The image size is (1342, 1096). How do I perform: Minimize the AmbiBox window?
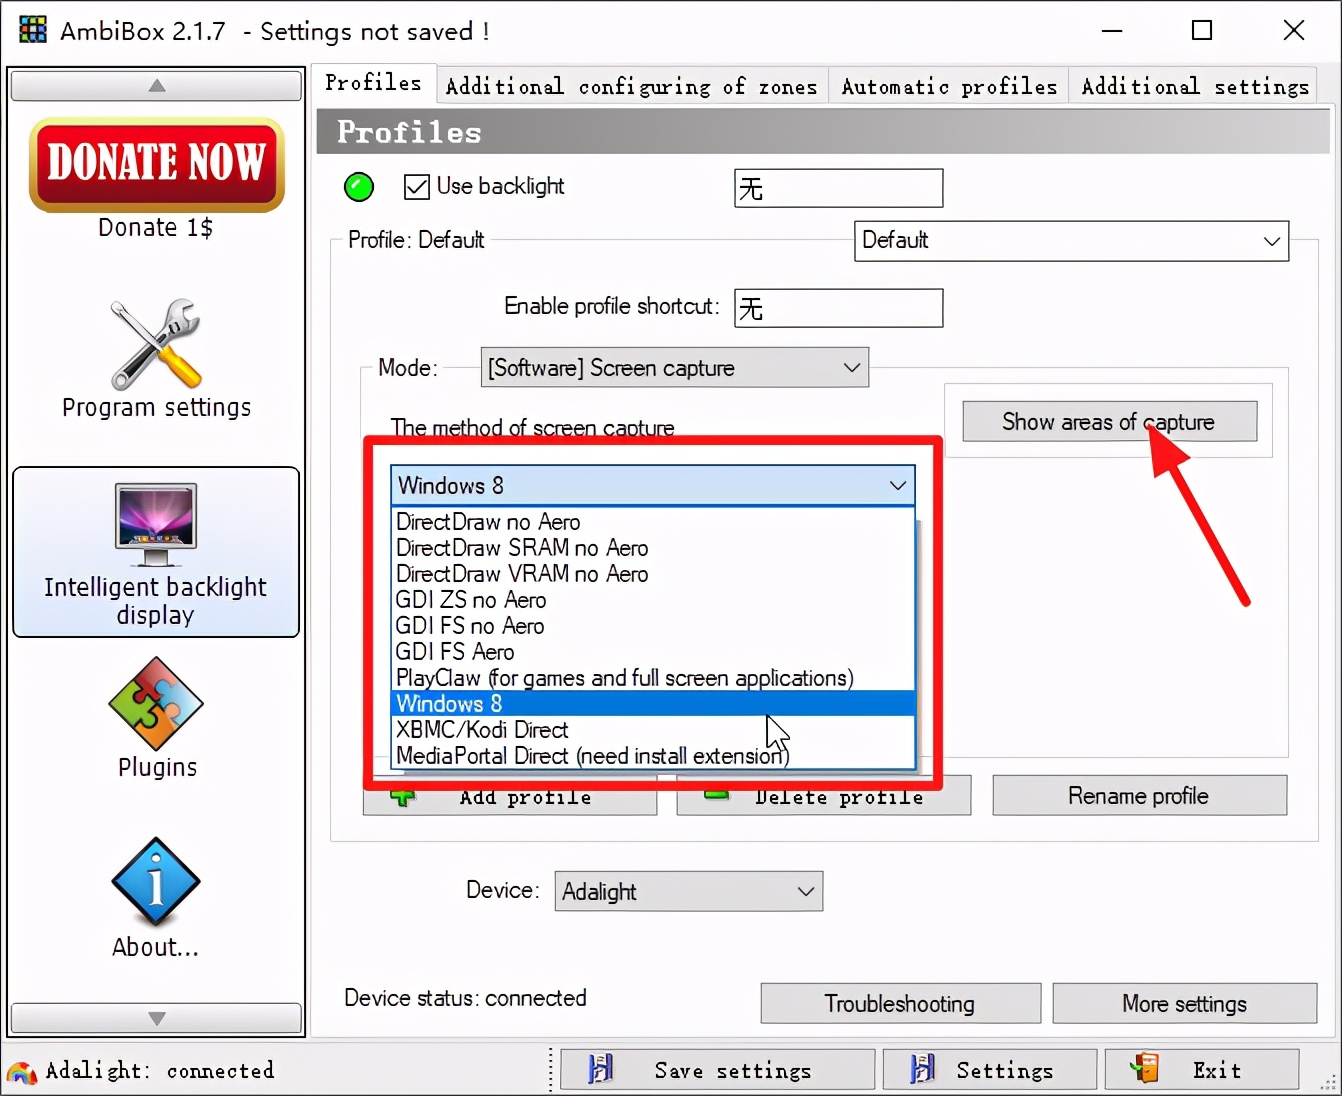(1112, 31)
